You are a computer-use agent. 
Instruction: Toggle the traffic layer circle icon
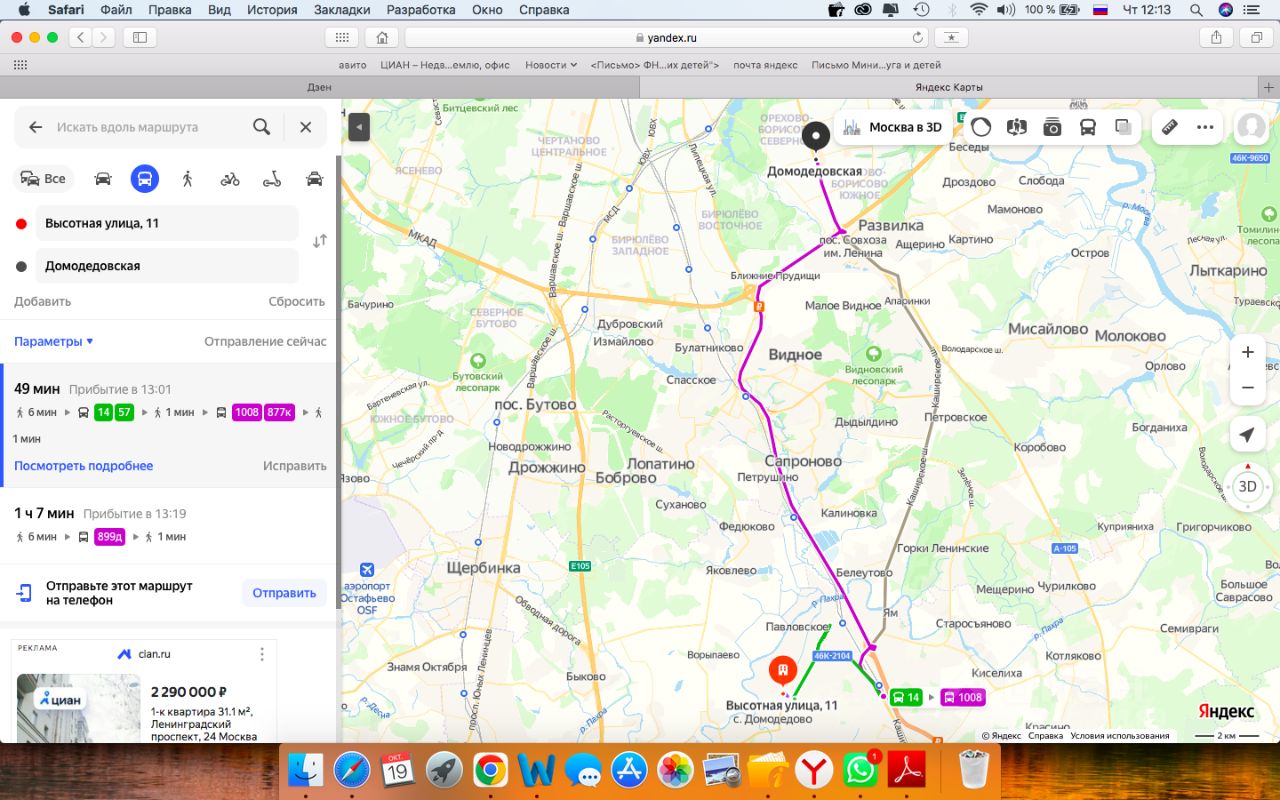(981, 127)
